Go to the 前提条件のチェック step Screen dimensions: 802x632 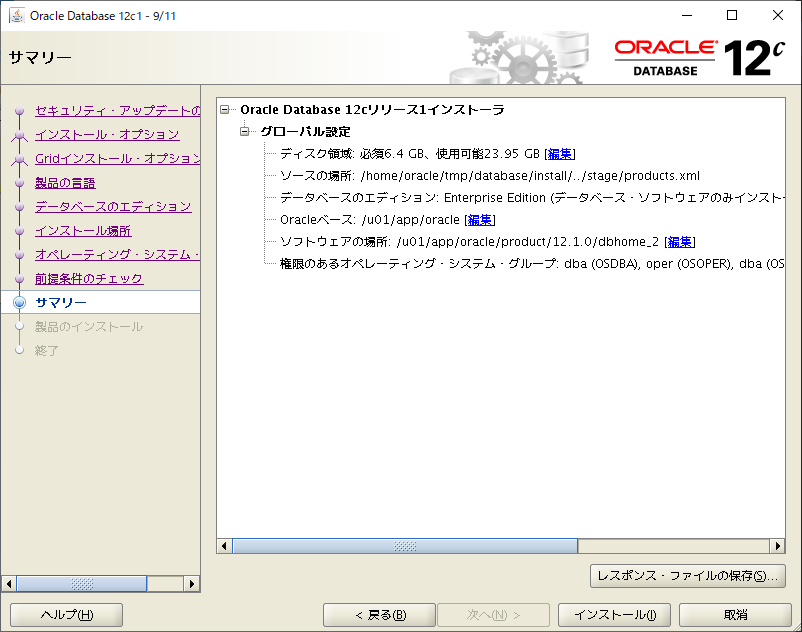point(89,279)
